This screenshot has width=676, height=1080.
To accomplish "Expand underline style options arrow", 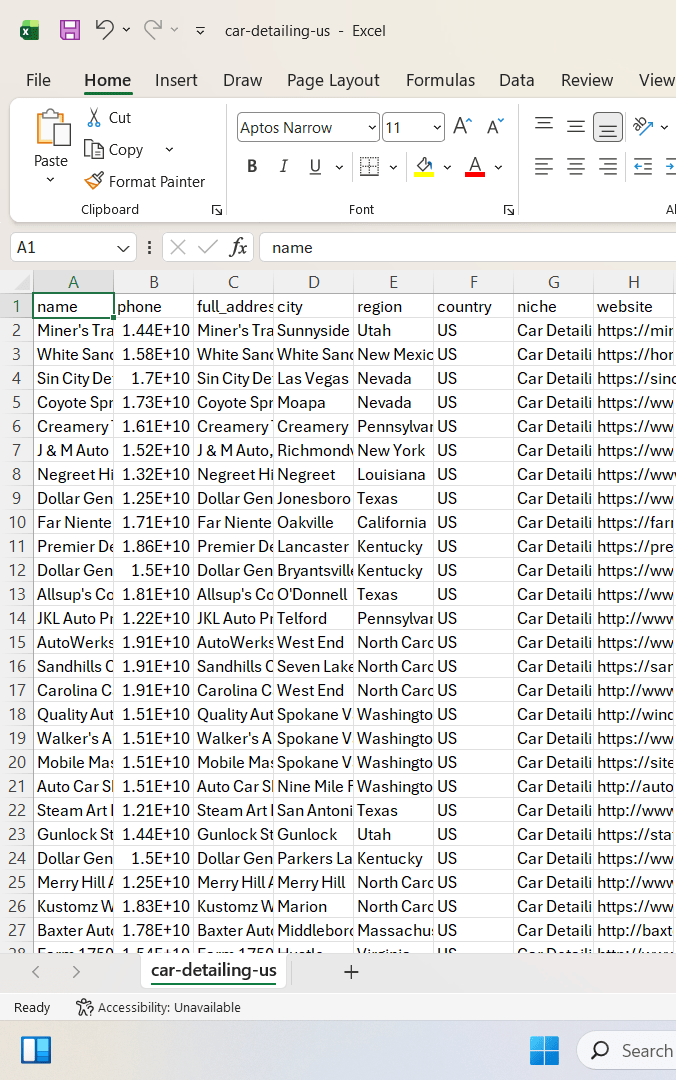I will (339, 167).
